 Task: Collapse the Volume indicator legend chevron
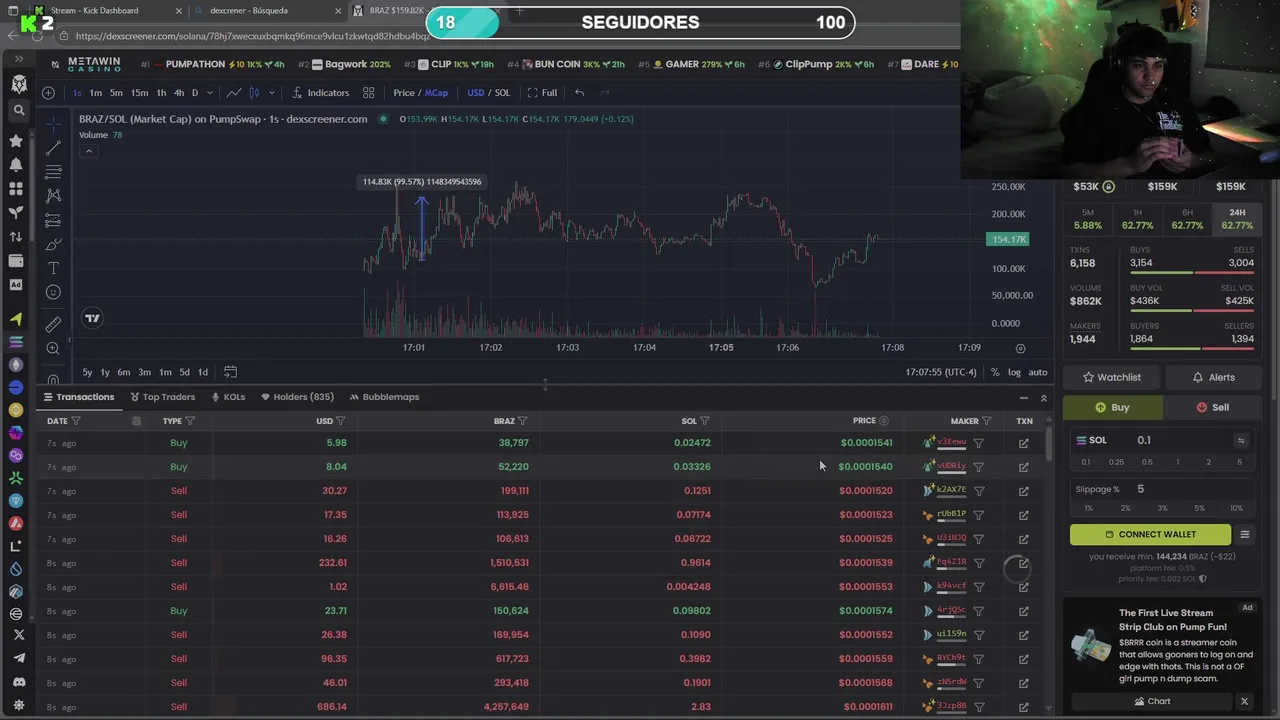[x=89, y=151]
